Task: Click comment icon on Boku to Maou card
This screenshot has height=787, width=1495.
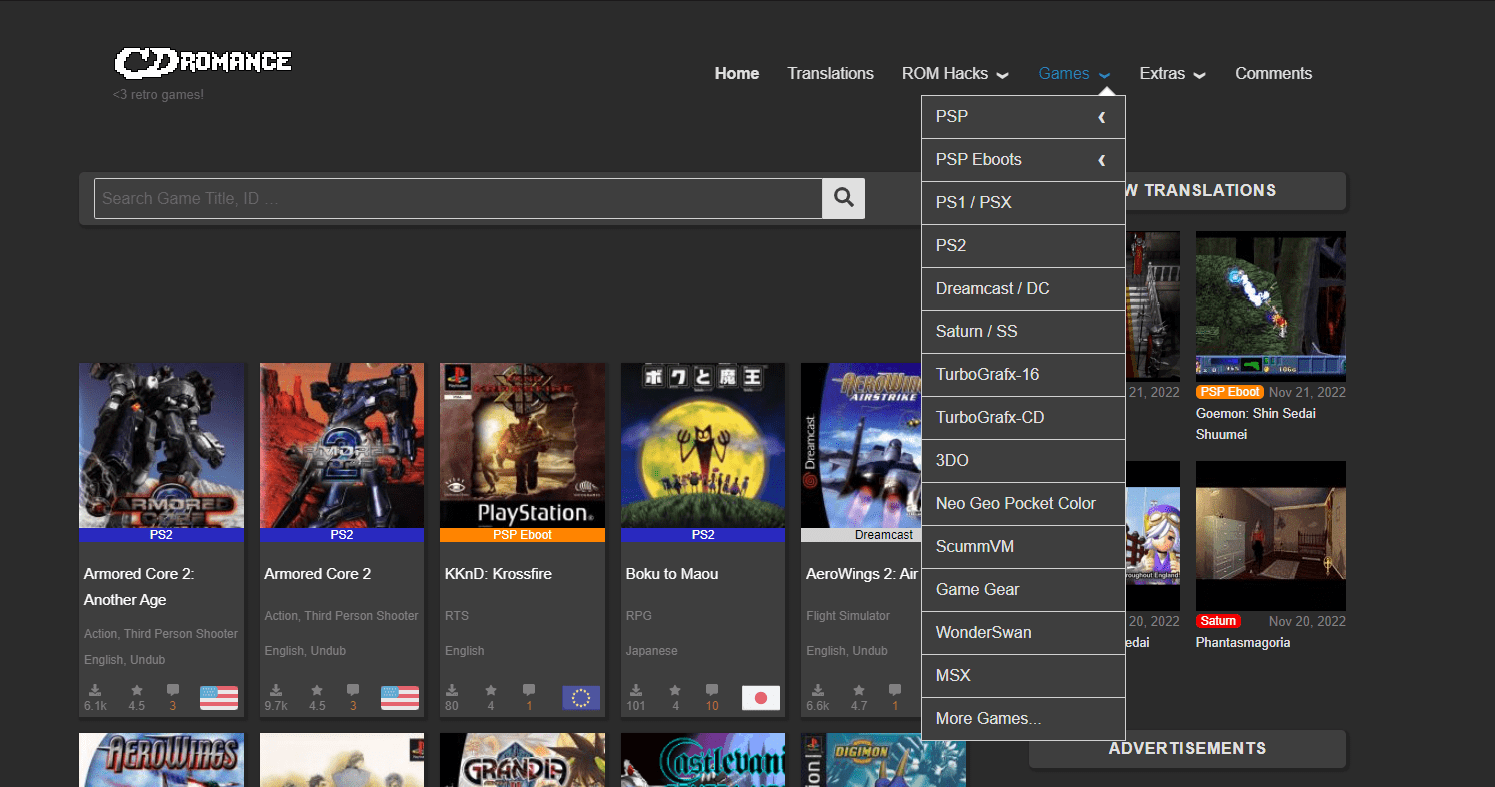Action: (712, 690)
